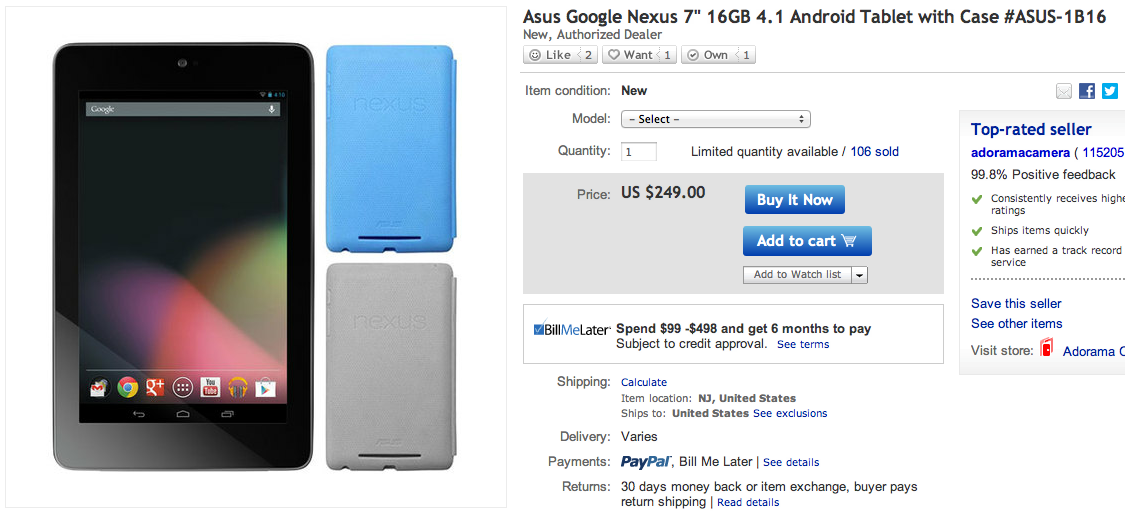Open the 106 sold link

coord(874,152)
